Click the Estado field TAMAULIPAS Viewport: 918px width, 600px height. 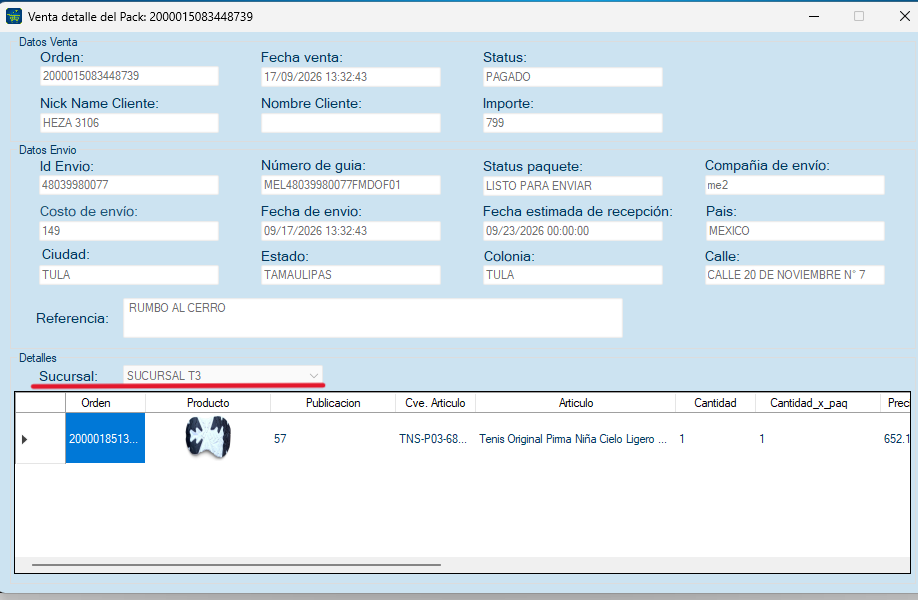click(350, 275)
